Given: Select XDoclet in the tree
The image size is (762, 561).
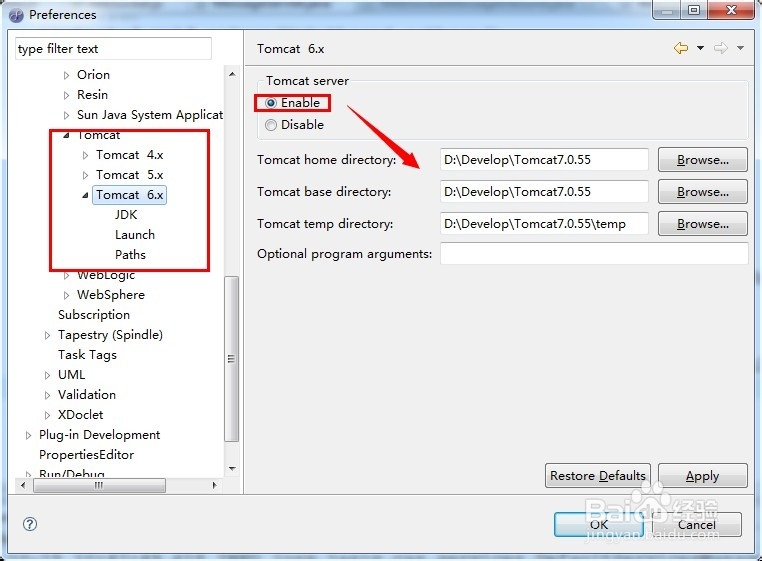Looking at the screenshot, I should tap(81, 415).
